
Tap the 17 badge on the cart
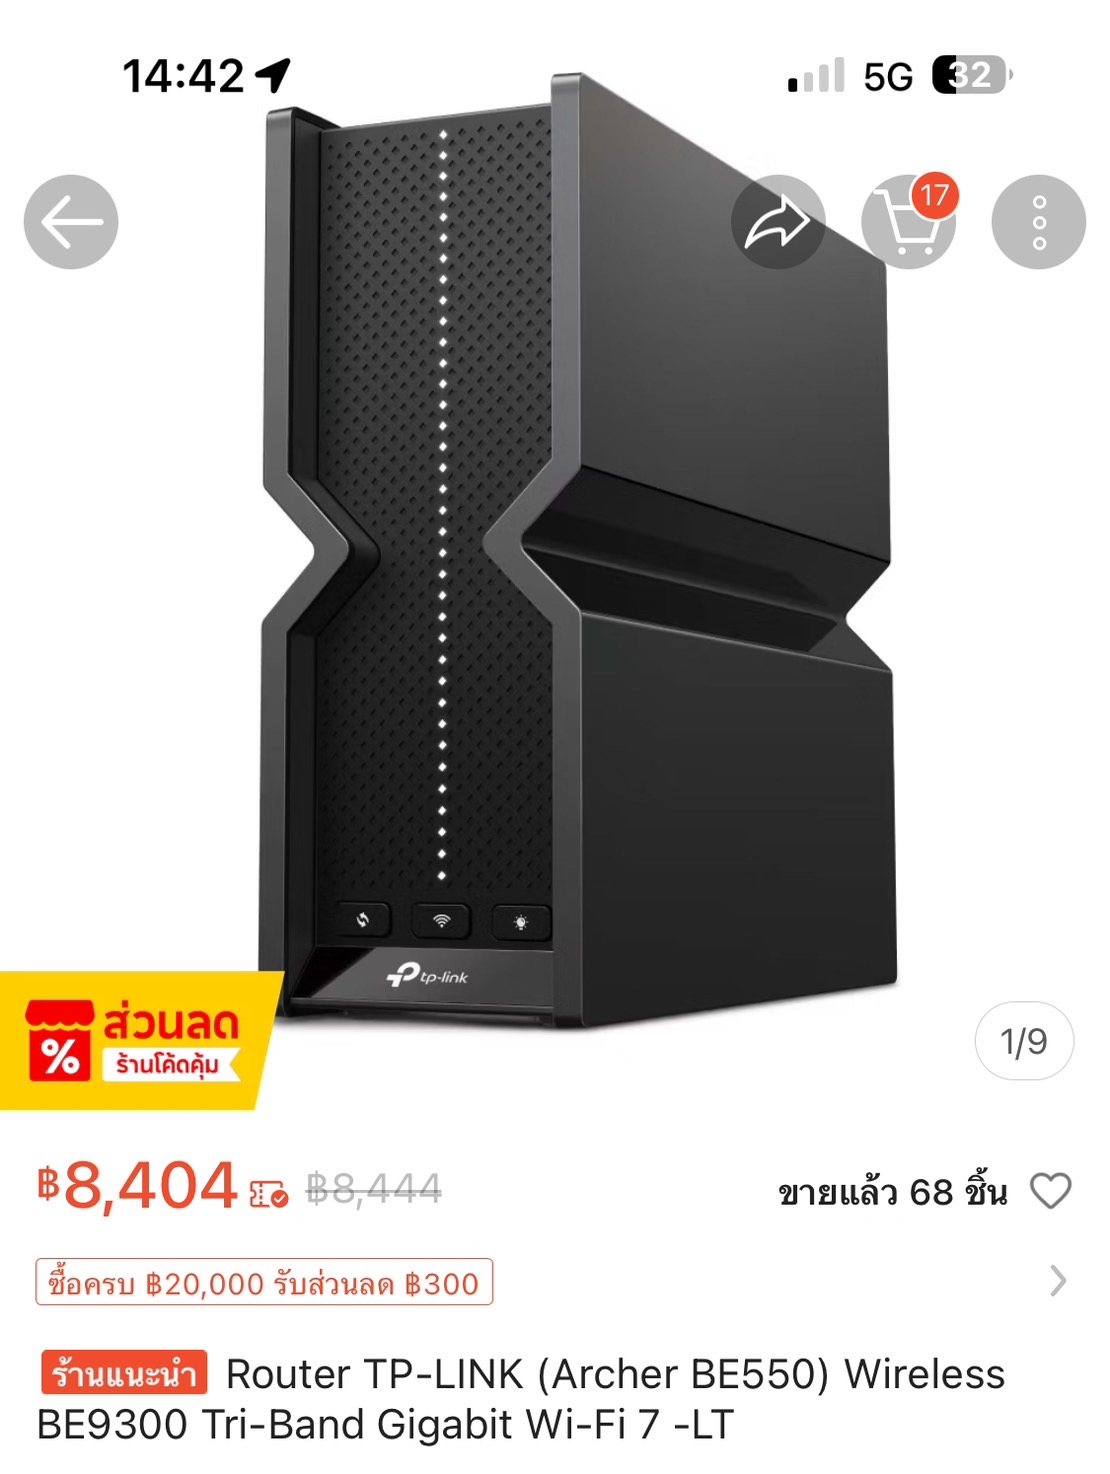pos(934,195)
